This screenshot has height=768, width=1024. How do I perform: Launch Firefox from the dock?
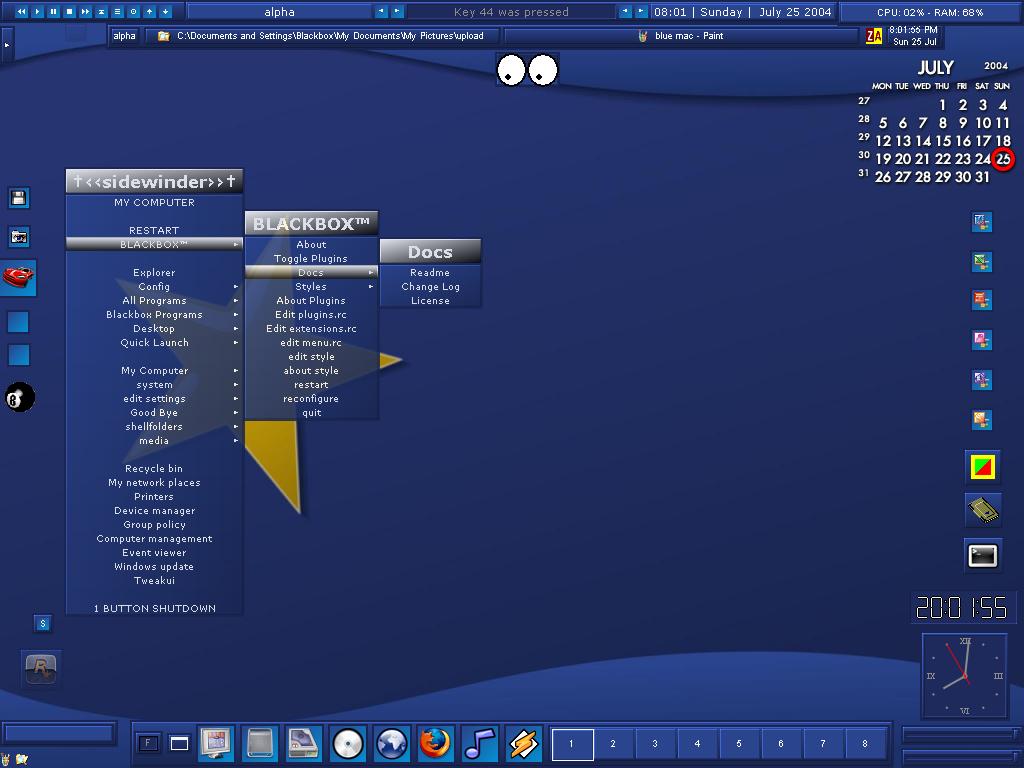click(435, 743)
